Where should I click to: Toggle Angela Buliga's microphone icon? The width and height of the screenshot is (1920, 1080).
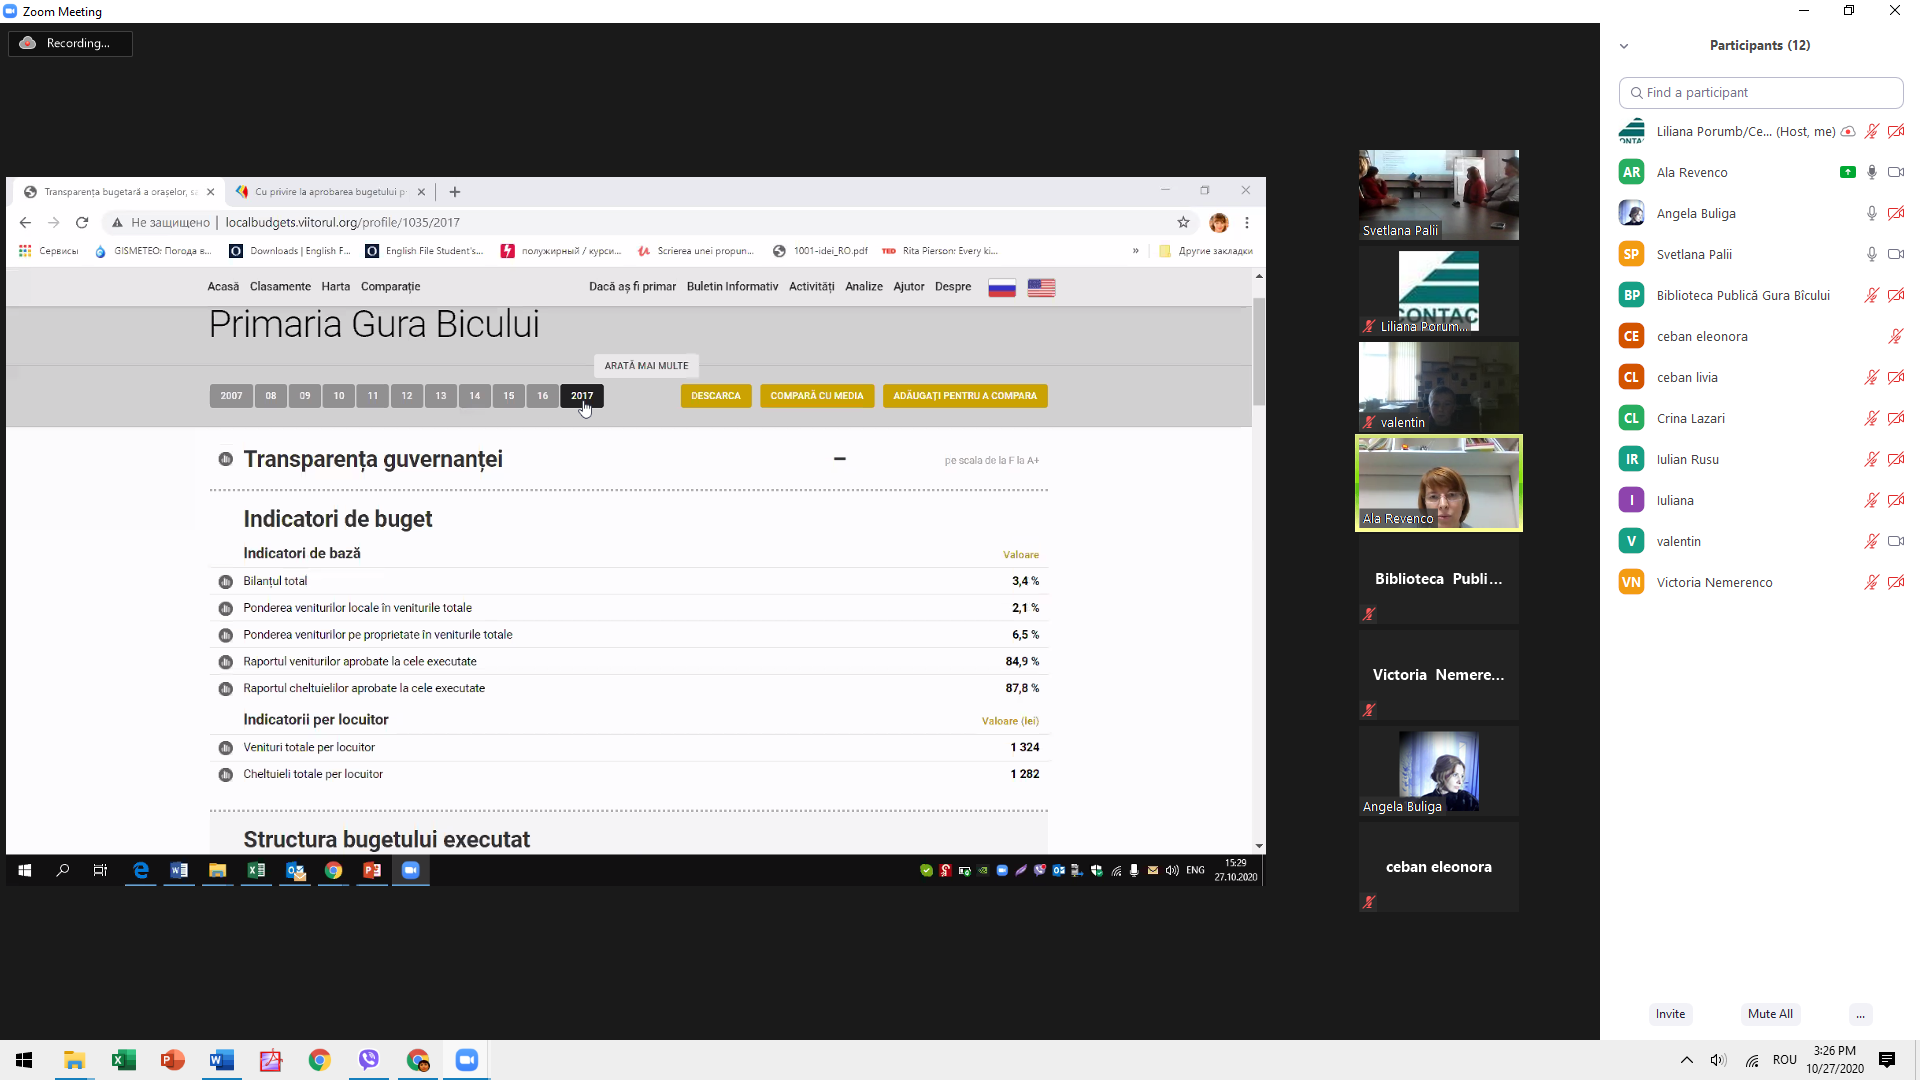[1871, 213]
